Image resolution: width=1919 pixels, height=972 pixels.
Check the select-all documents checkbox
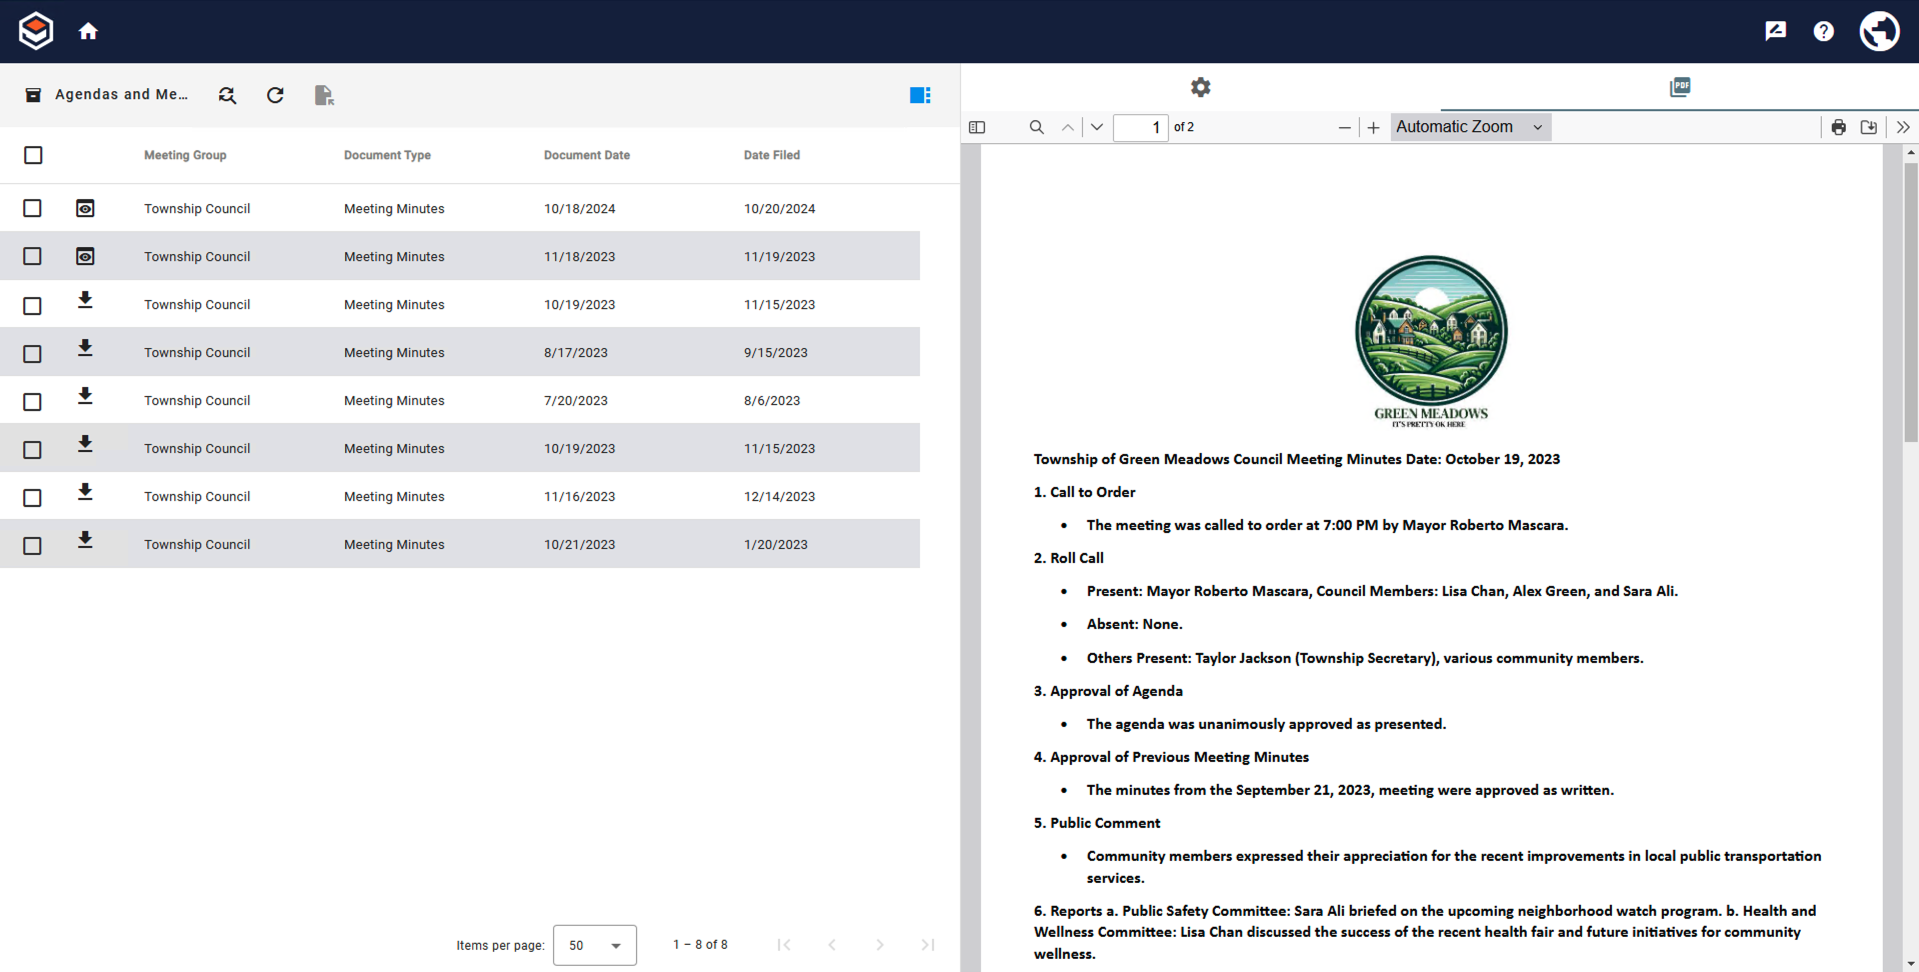33,155
